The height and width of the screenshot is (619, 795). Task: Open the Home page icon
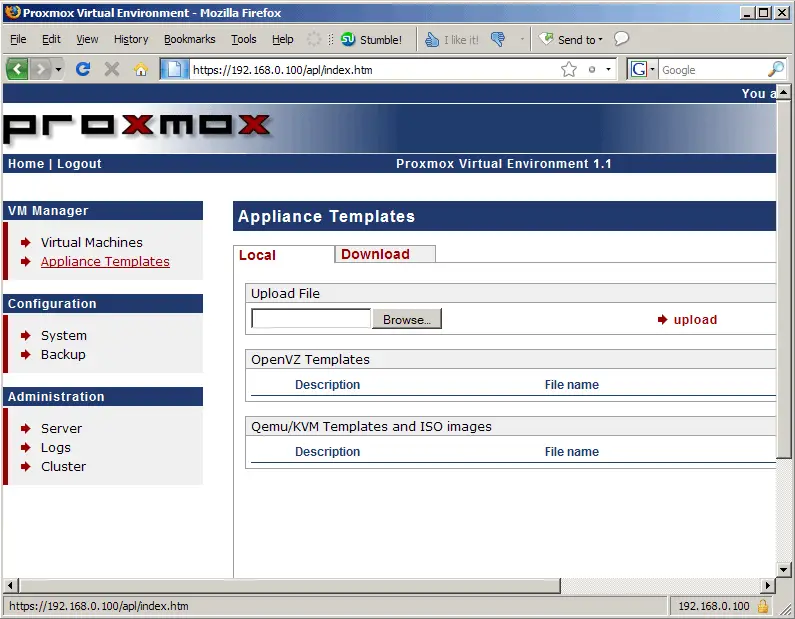(x=140, y=69)
